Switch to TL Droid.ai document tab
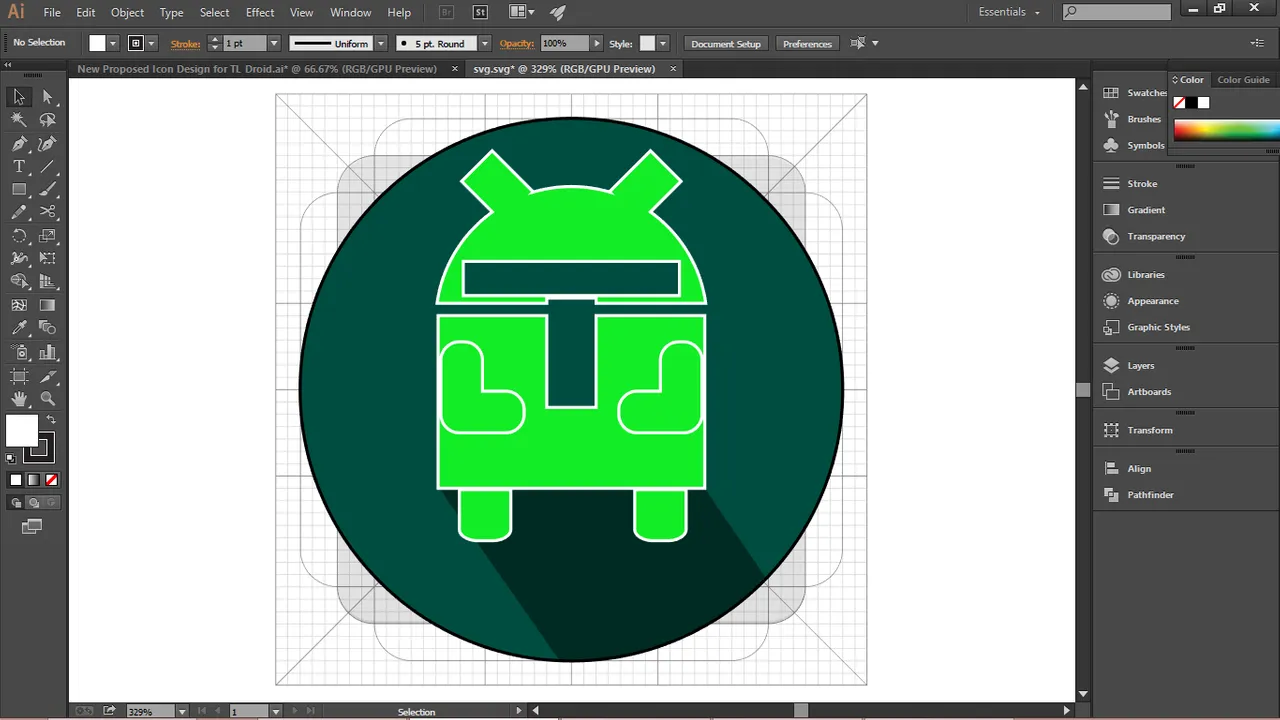This screenshot has width=1280, height=720. point(257,69)
